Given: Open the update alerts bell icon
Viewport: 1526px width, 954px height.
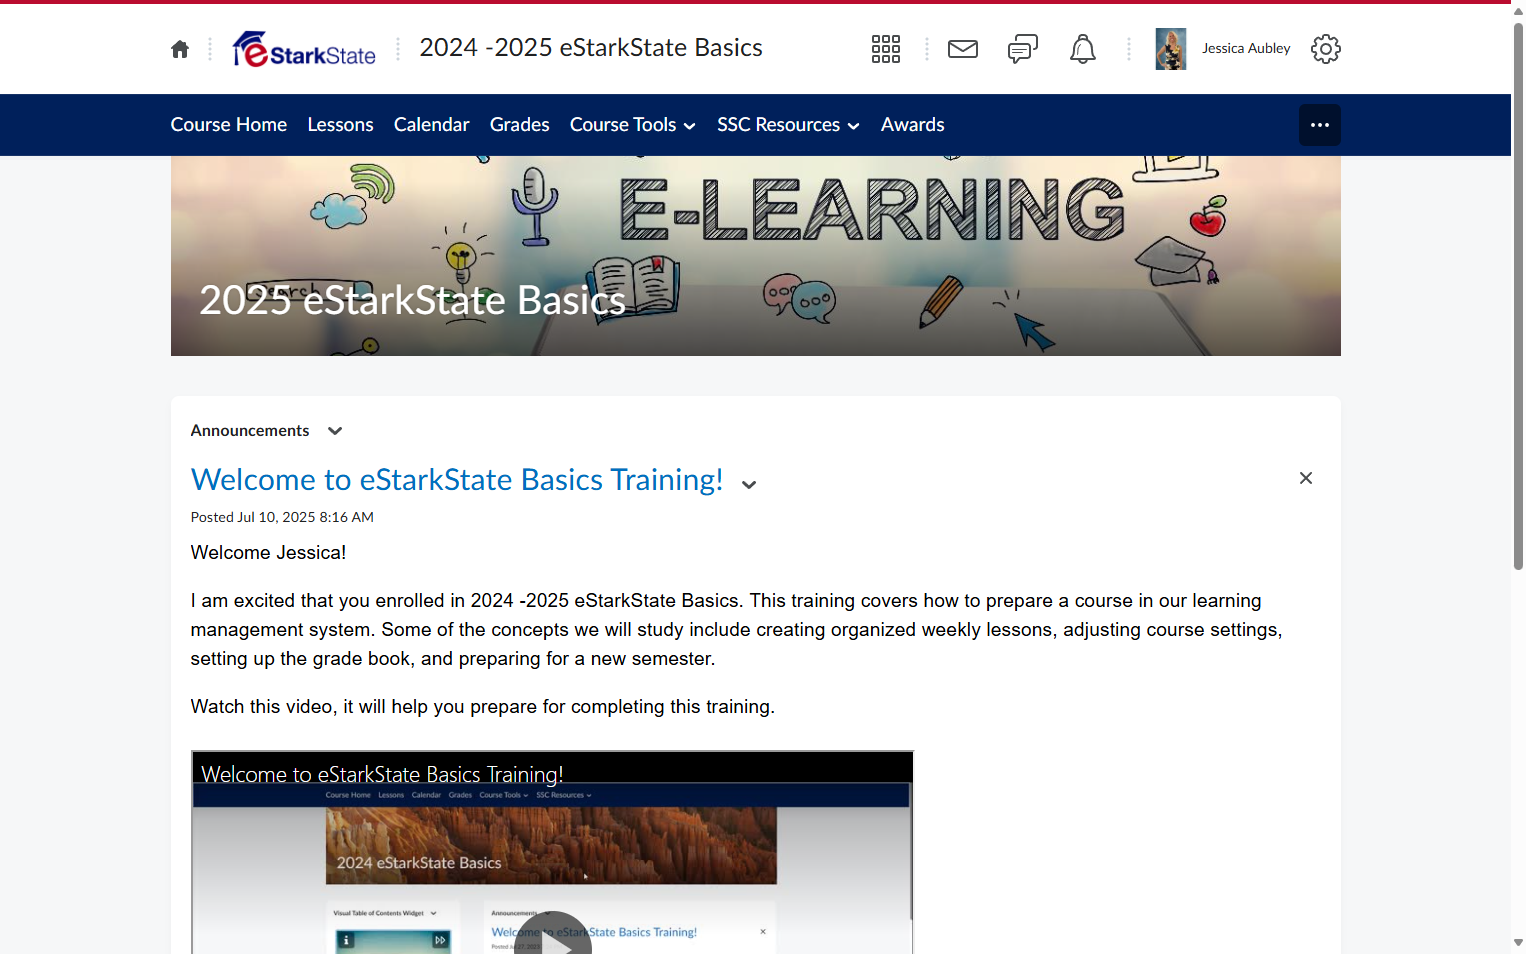Looking at the screenshot, I should [x=1083, y=49].
